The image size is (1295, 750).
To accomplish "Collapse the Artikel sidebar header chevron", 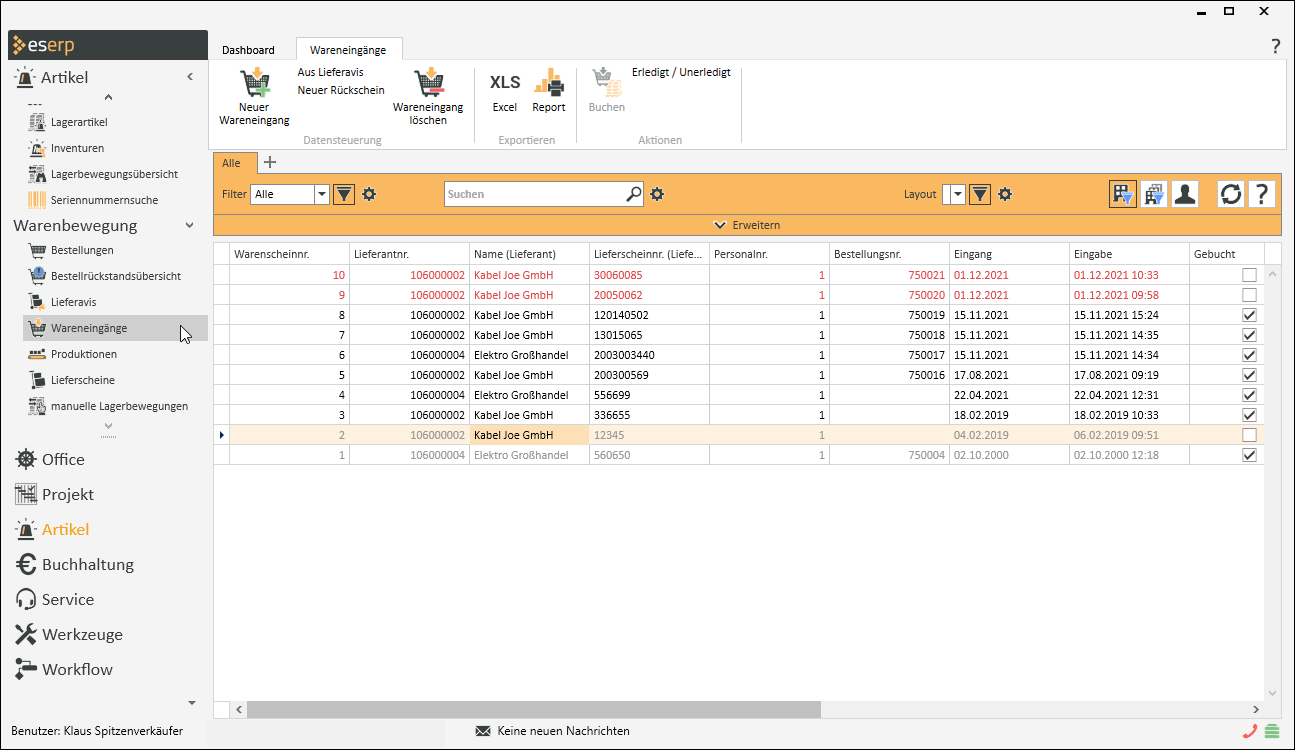I will (190, 77).
